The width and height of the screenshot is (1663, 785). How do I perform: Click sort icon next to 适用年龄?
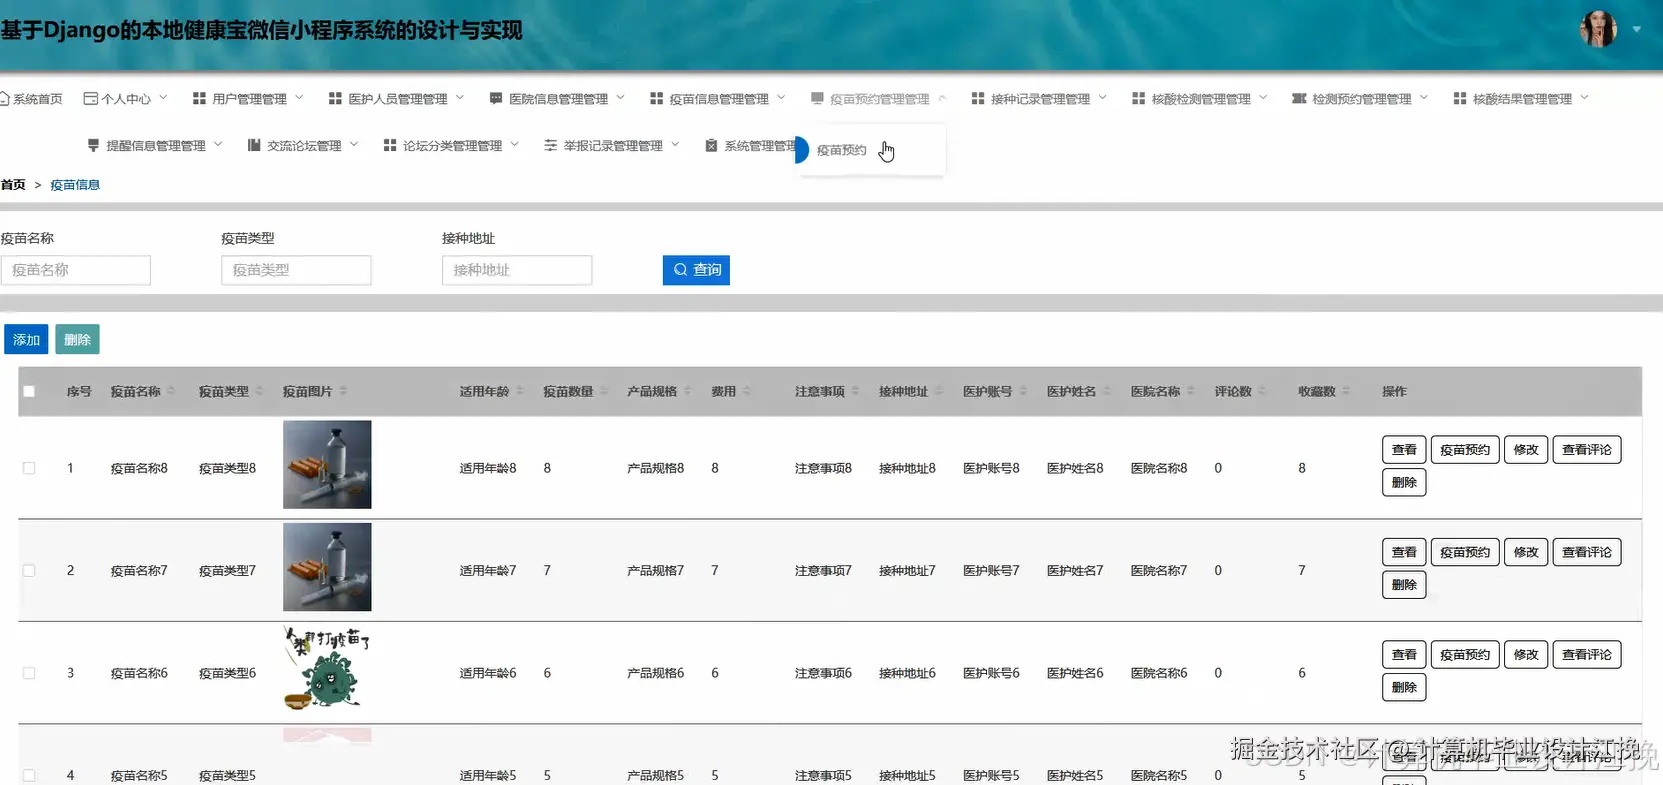(x=520, y=391)
